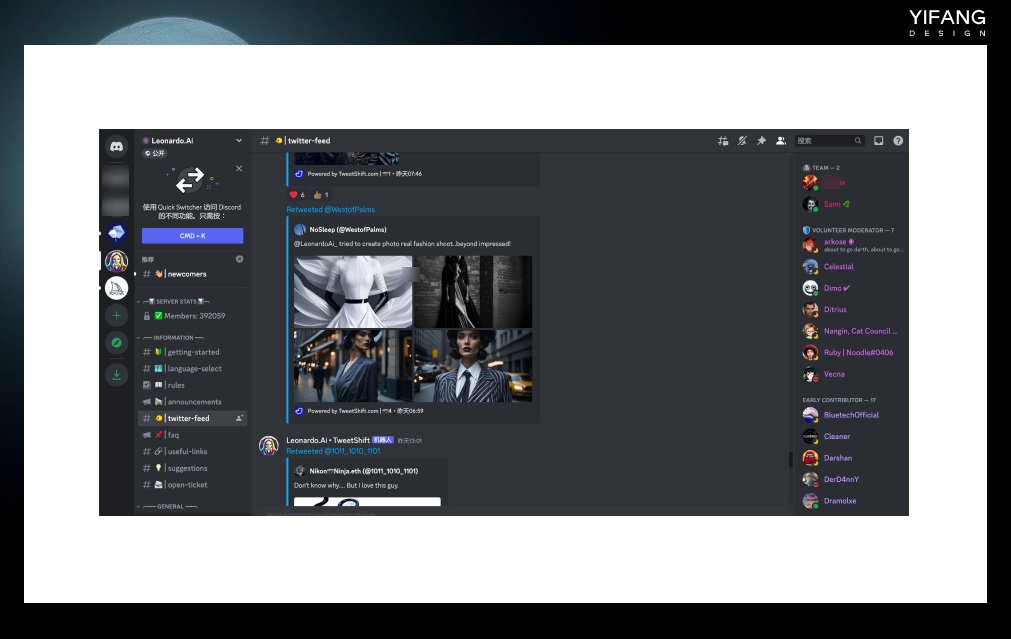Click the Threads icon in header

(723, 141)
